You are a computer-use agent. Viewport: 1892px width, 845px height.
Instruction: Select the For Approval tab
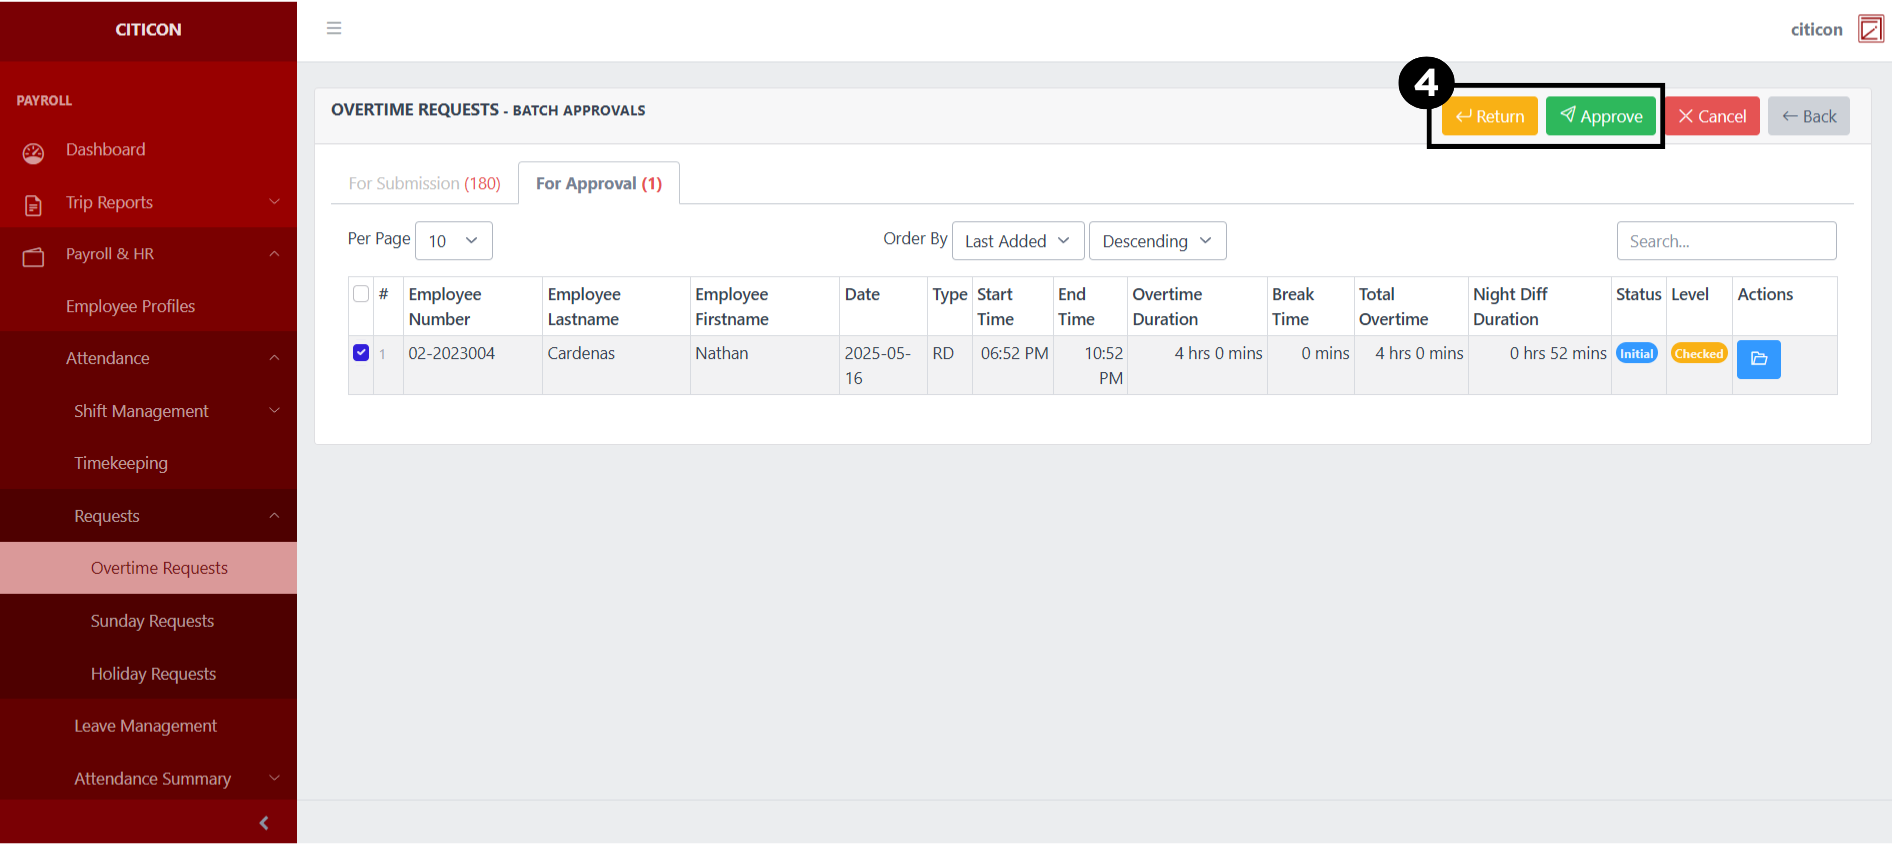click(x=598, y=184)
